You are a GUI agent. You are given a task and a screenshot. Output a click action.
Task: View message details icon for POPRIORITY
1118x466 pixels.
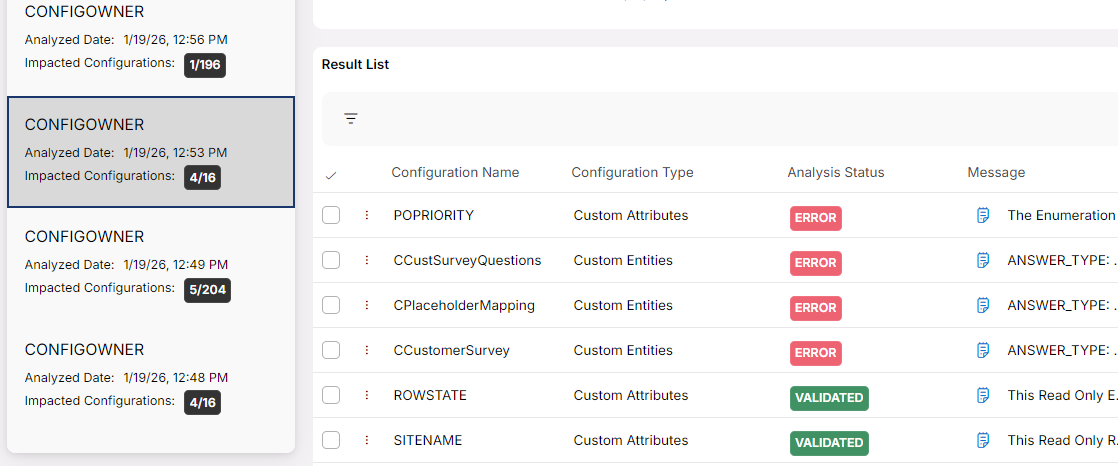(x=983, y=215)
